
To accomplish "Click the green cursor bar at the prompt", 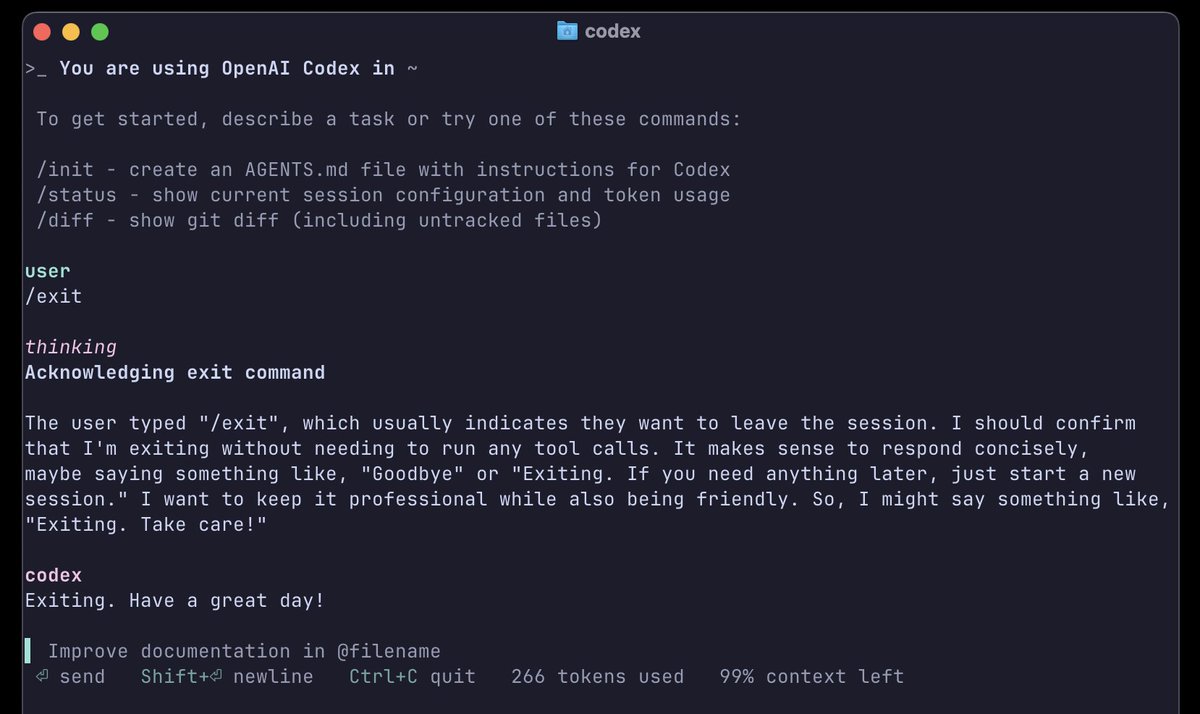I will tap(28, 651).
